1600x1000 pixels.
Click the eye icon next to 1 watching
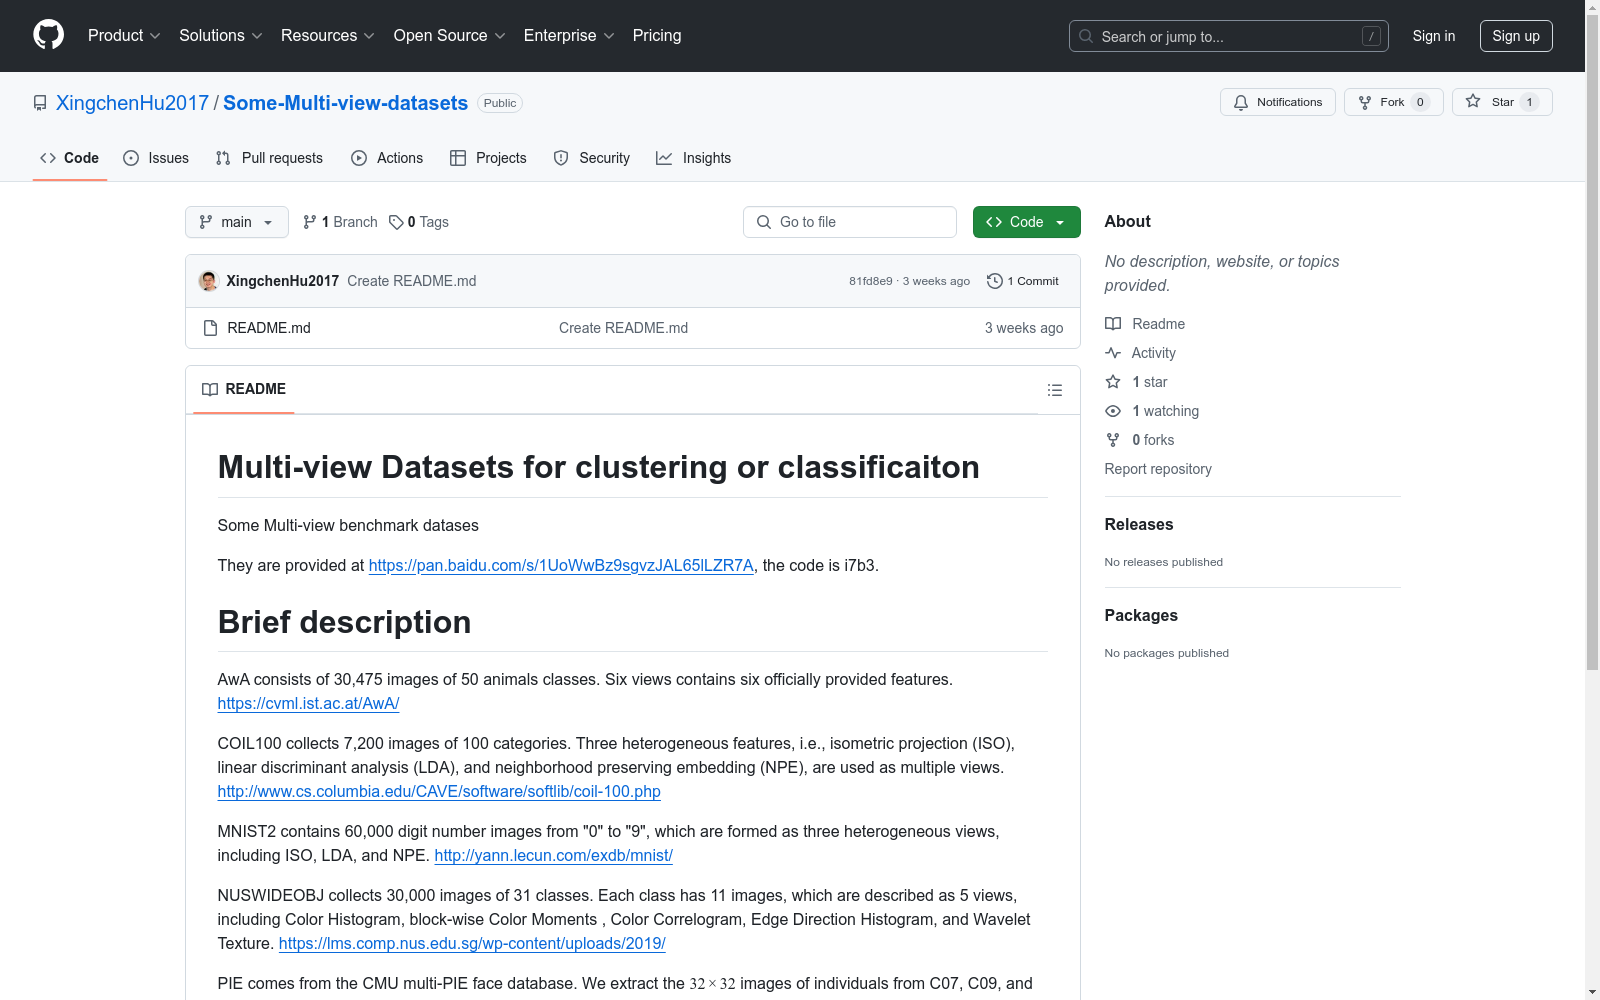tap(1113, 411)
